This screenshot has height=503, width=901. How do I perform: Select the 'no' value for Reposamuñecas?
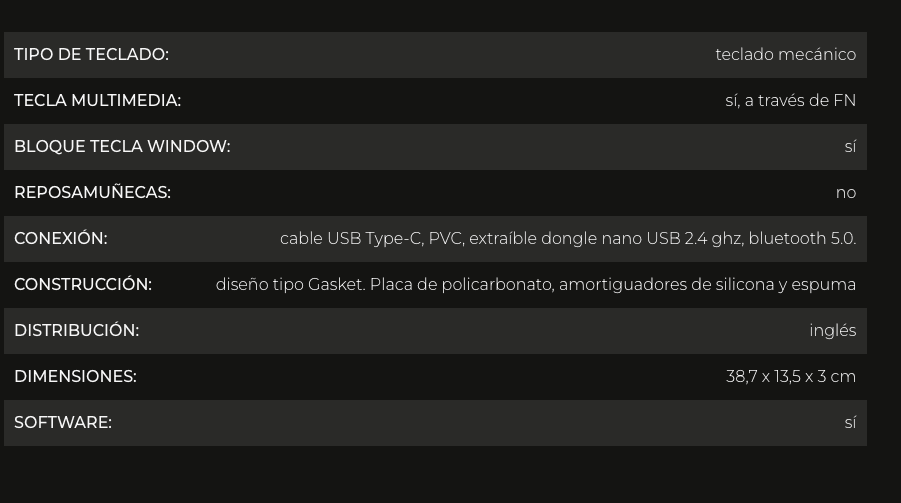(x=846, y=193)
